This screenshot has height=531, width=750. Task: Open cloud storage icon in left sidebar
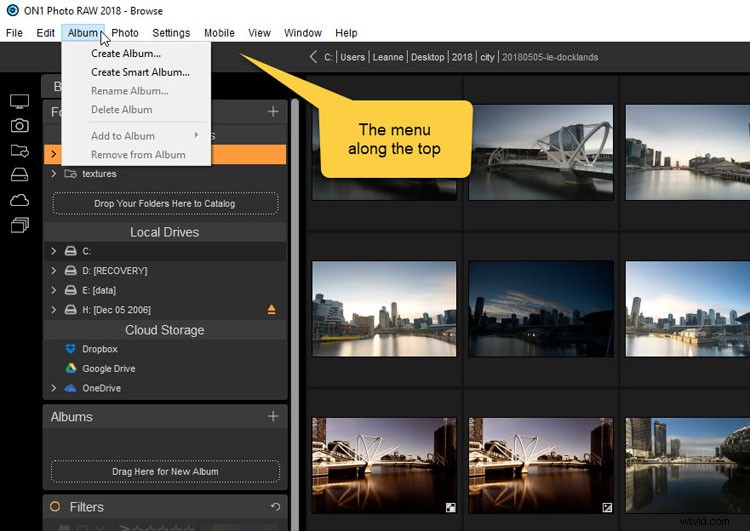pyautogui.click(x=20, y=200)
